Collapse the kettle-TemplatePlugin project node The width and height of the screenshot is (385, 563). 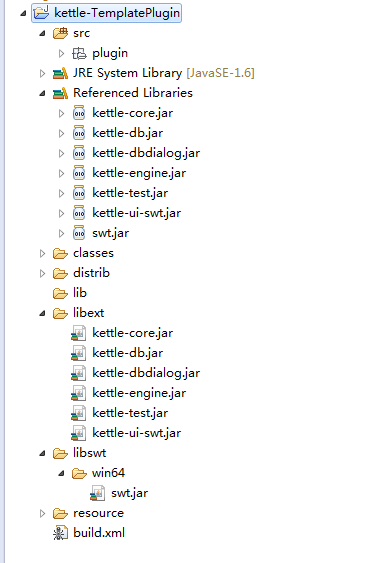click(24, 14)
